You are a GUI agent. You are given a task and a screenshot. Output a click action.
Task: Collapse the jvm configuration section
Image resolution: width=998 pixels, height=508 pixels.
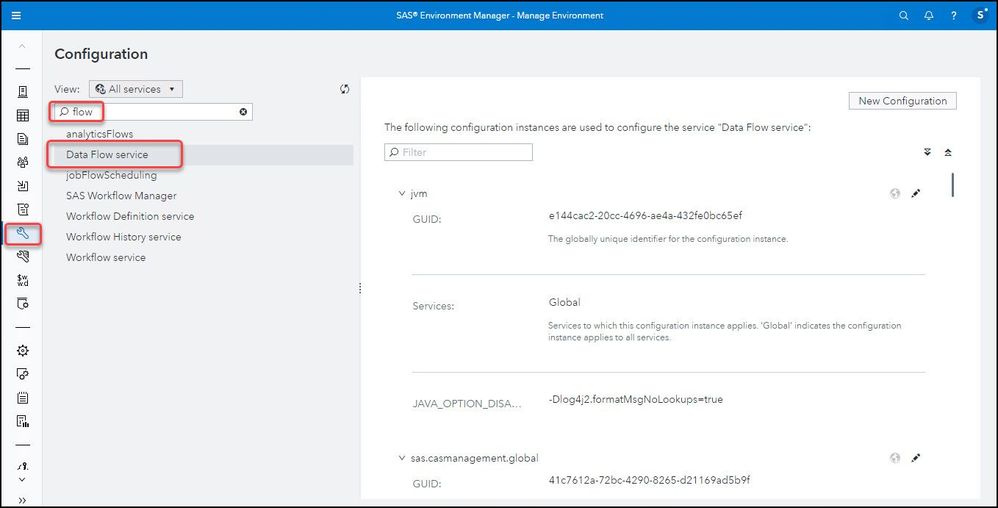[401, 193]
